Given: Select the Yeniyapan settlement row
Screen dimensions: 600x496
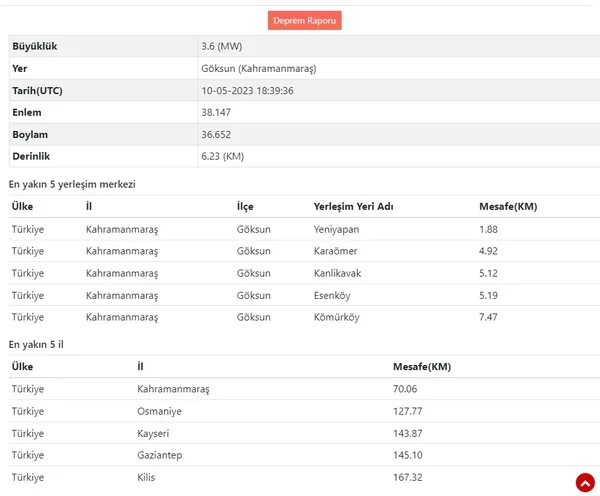Looking at the screenshot, I should (304, 229).
